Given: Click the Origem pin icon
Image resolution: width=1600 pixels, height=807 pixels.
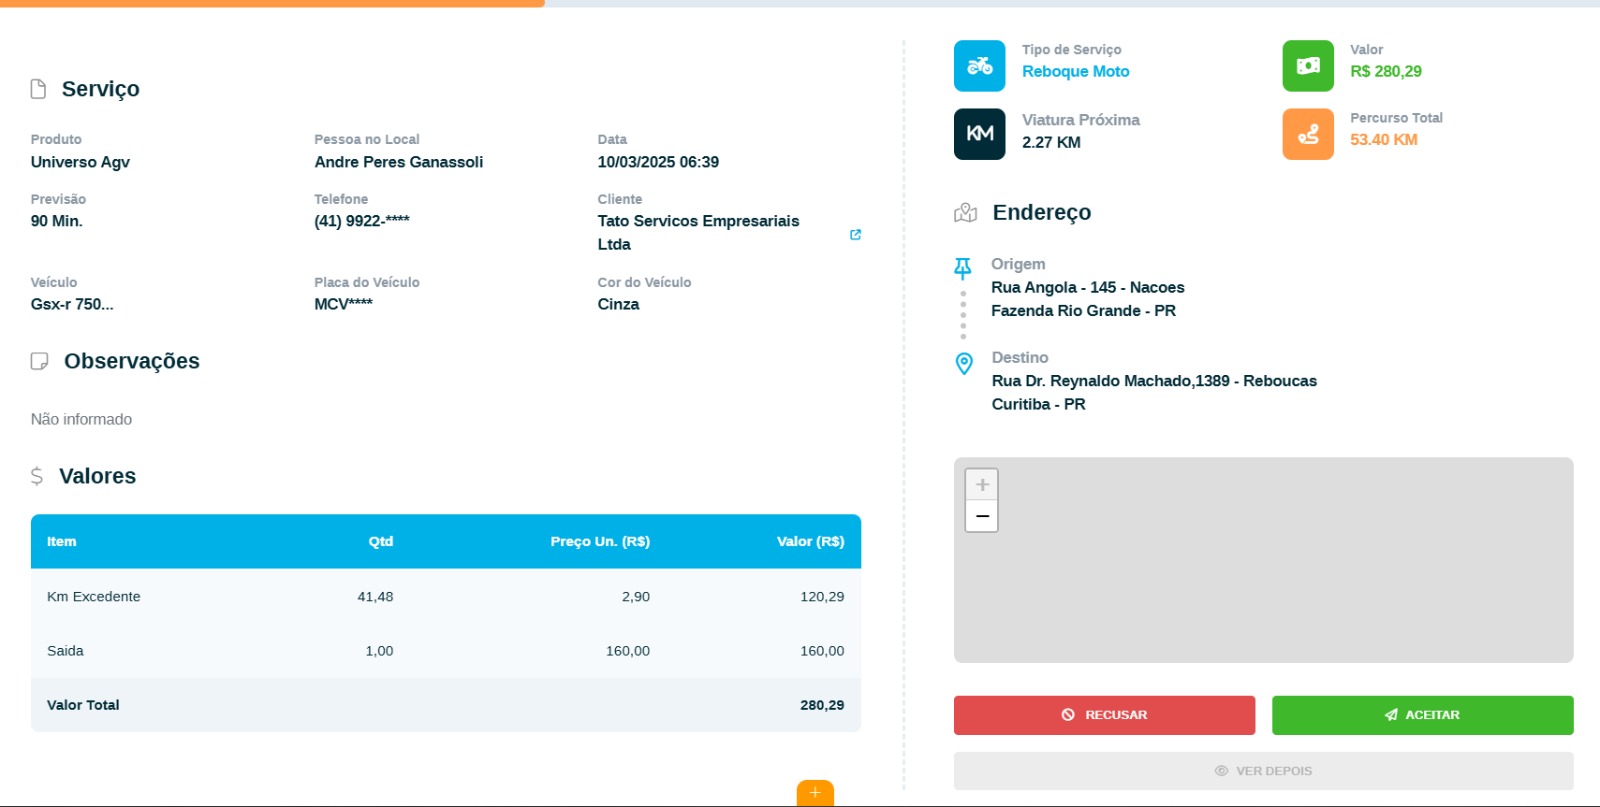Looking at the screenshot, I should (963, 267).
